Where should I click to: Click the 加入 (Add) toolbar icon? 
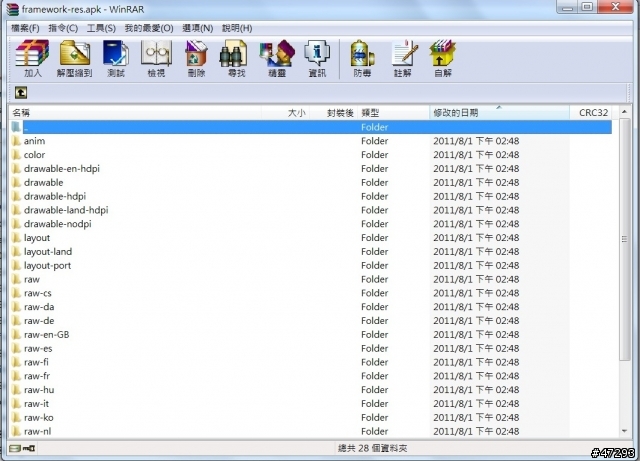pyautogui.click(x=32, y=58)
